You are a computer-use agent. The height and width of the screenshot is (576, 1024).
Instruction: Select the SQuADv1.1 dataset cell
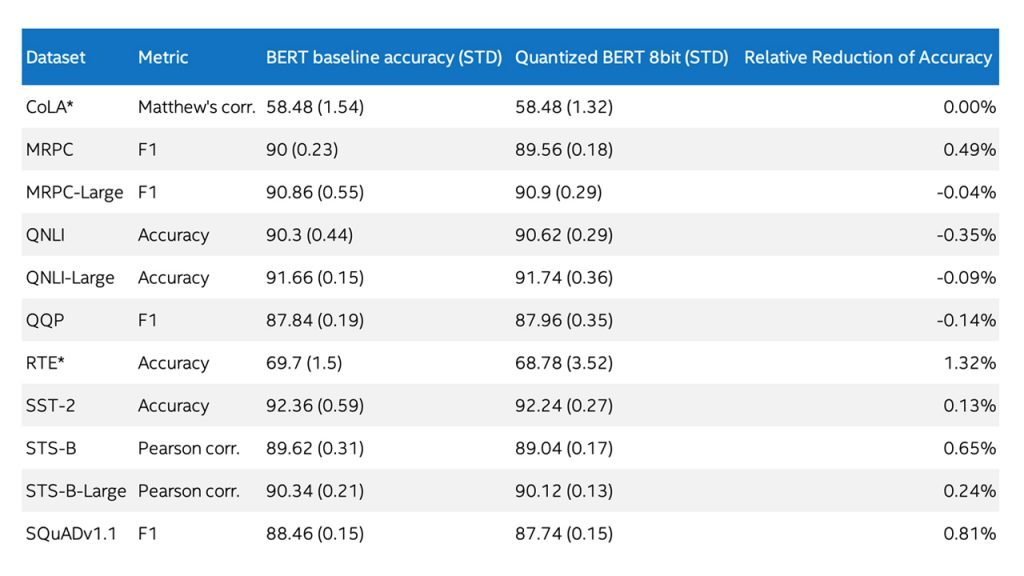coord(71,534)
